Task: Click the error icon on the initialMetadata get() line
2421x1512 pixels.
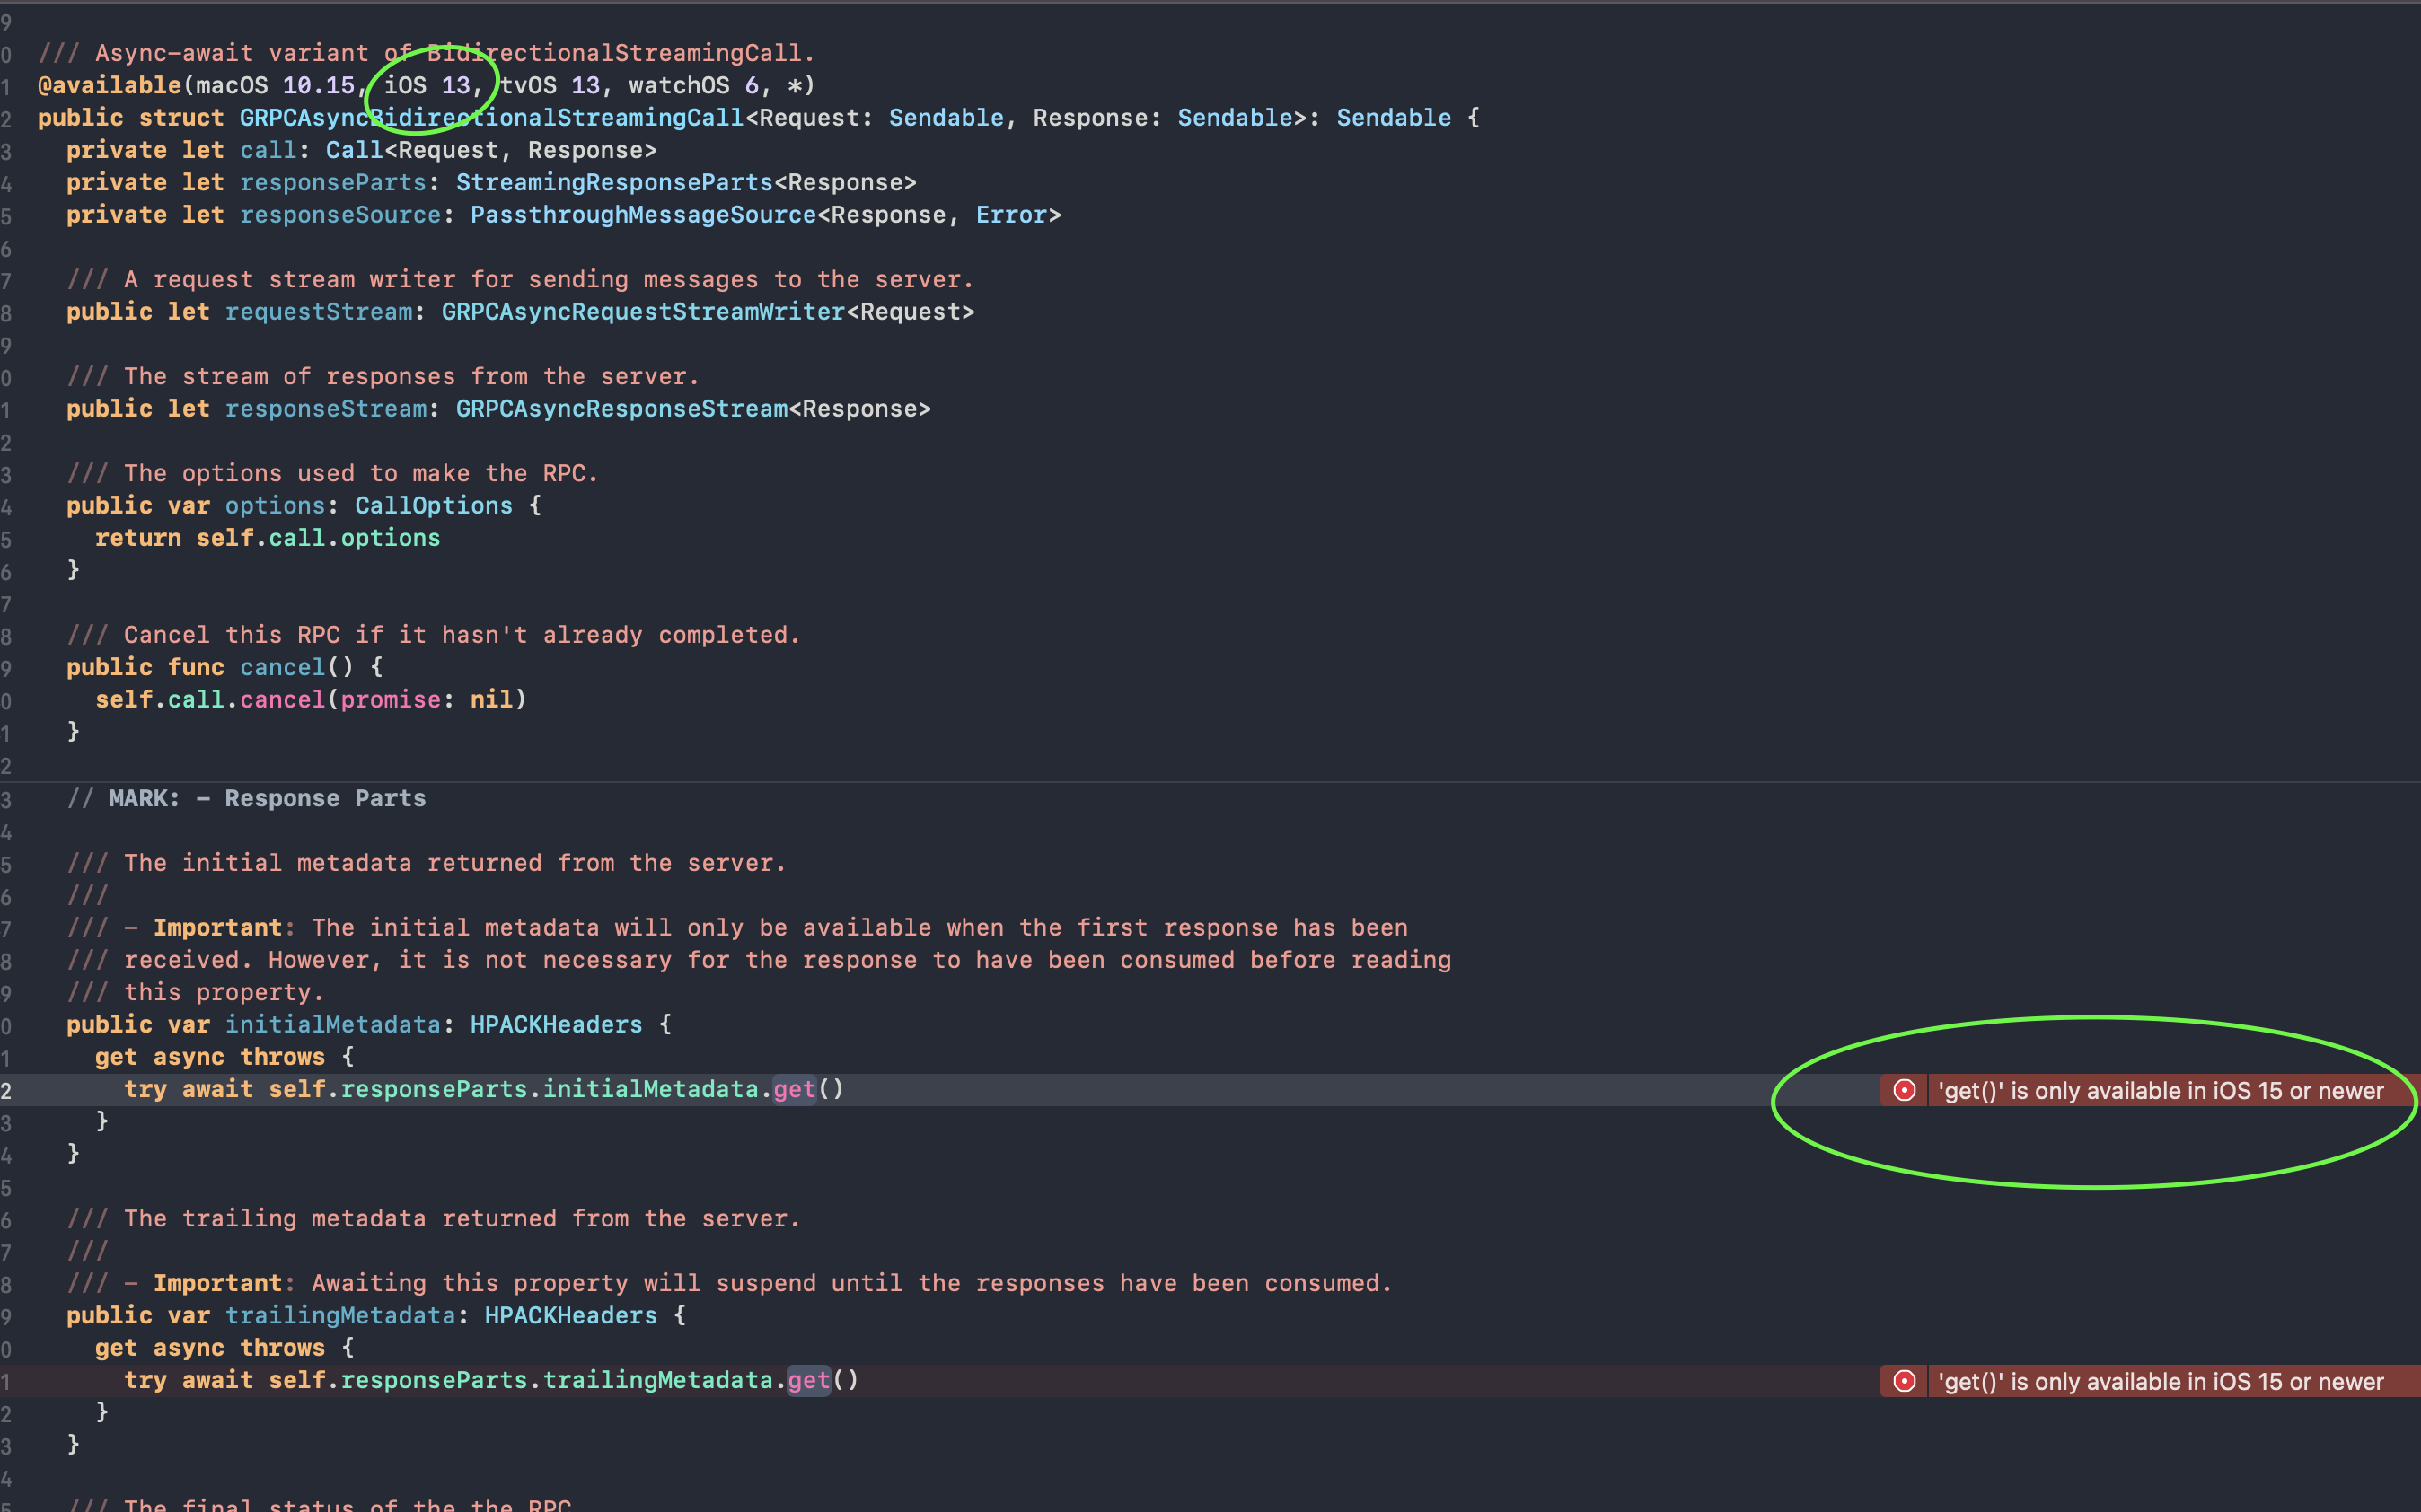Action: [x=1904, y=1090]
